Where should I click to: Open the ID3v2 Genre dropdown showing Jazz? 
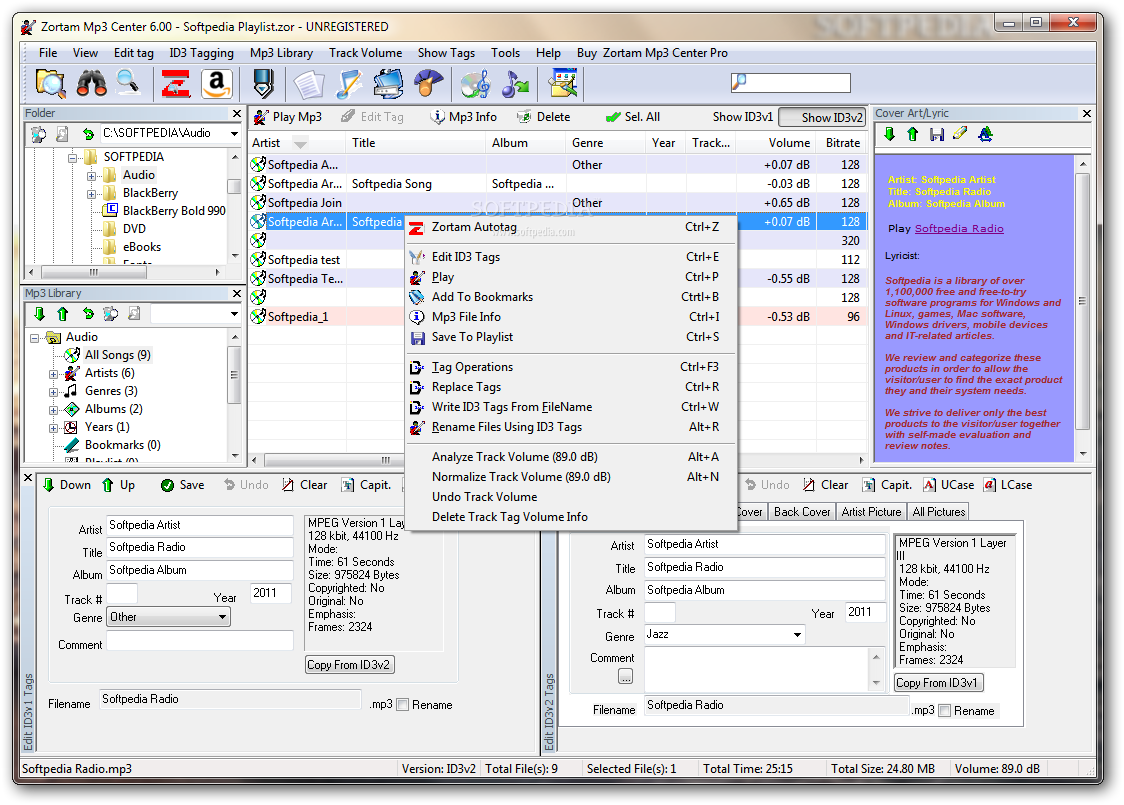tap(797, 634)
